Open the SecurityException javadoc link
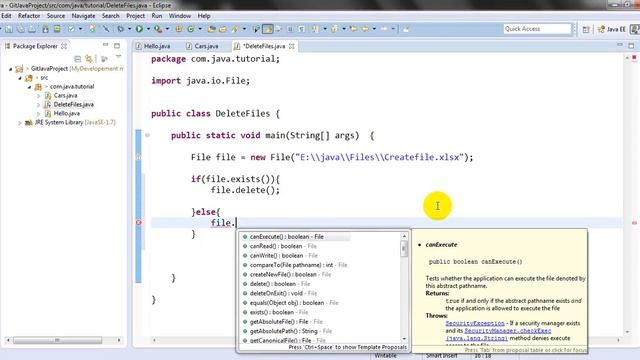 pos(475,323)
